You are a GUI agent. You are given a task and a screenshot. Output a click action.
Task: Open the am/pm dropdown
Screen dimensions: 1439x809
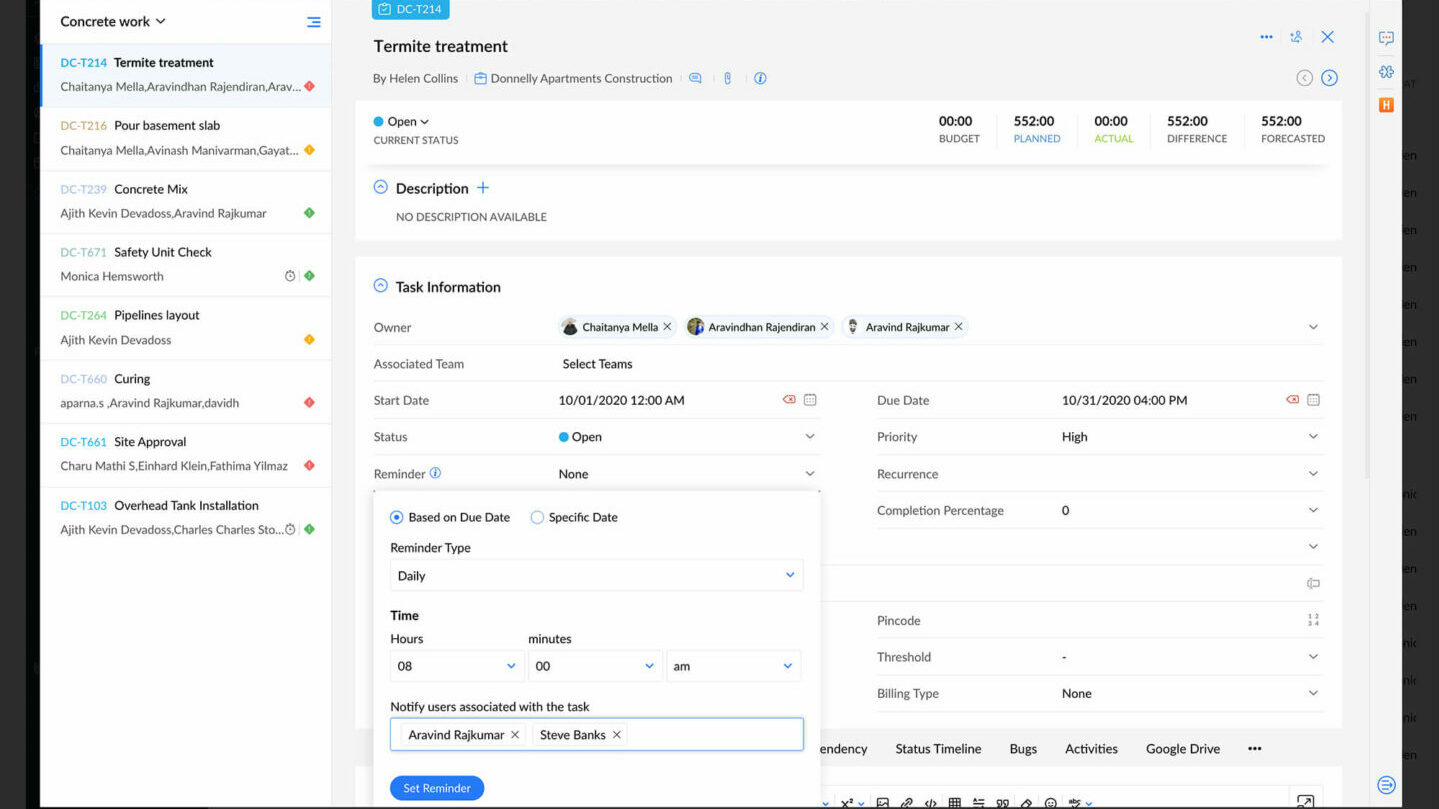pos(733,666)
